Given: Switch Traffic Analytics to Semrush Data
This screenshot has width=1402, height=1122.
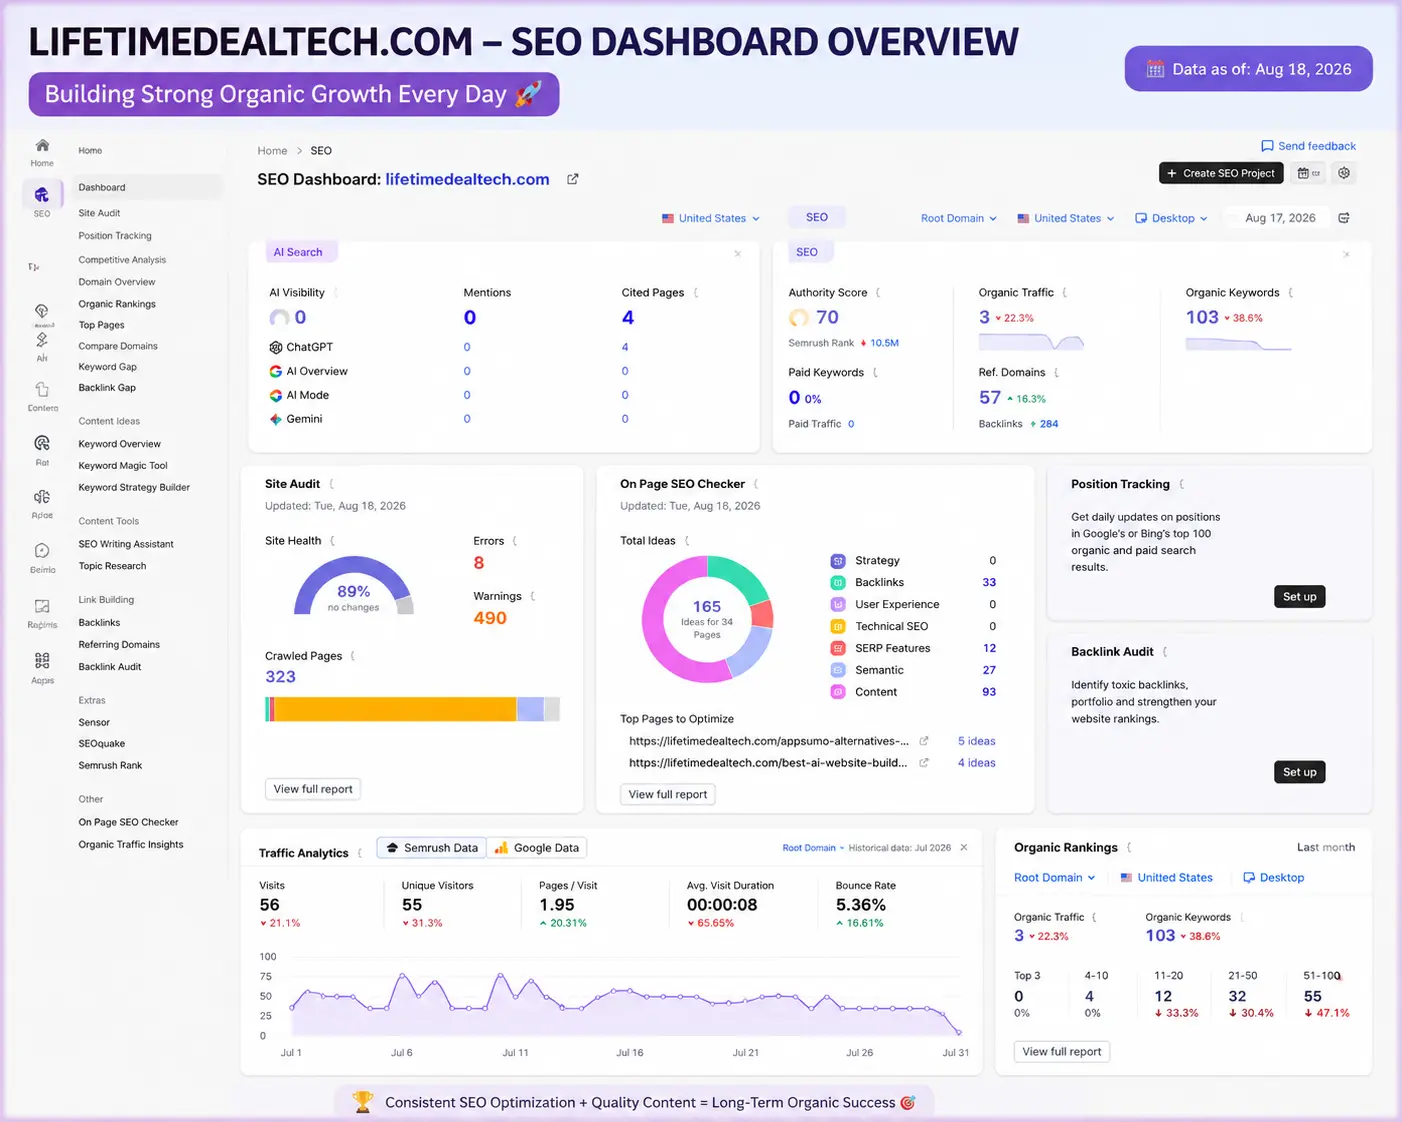Looking at the screenshot, I should [x=432, y=848].
